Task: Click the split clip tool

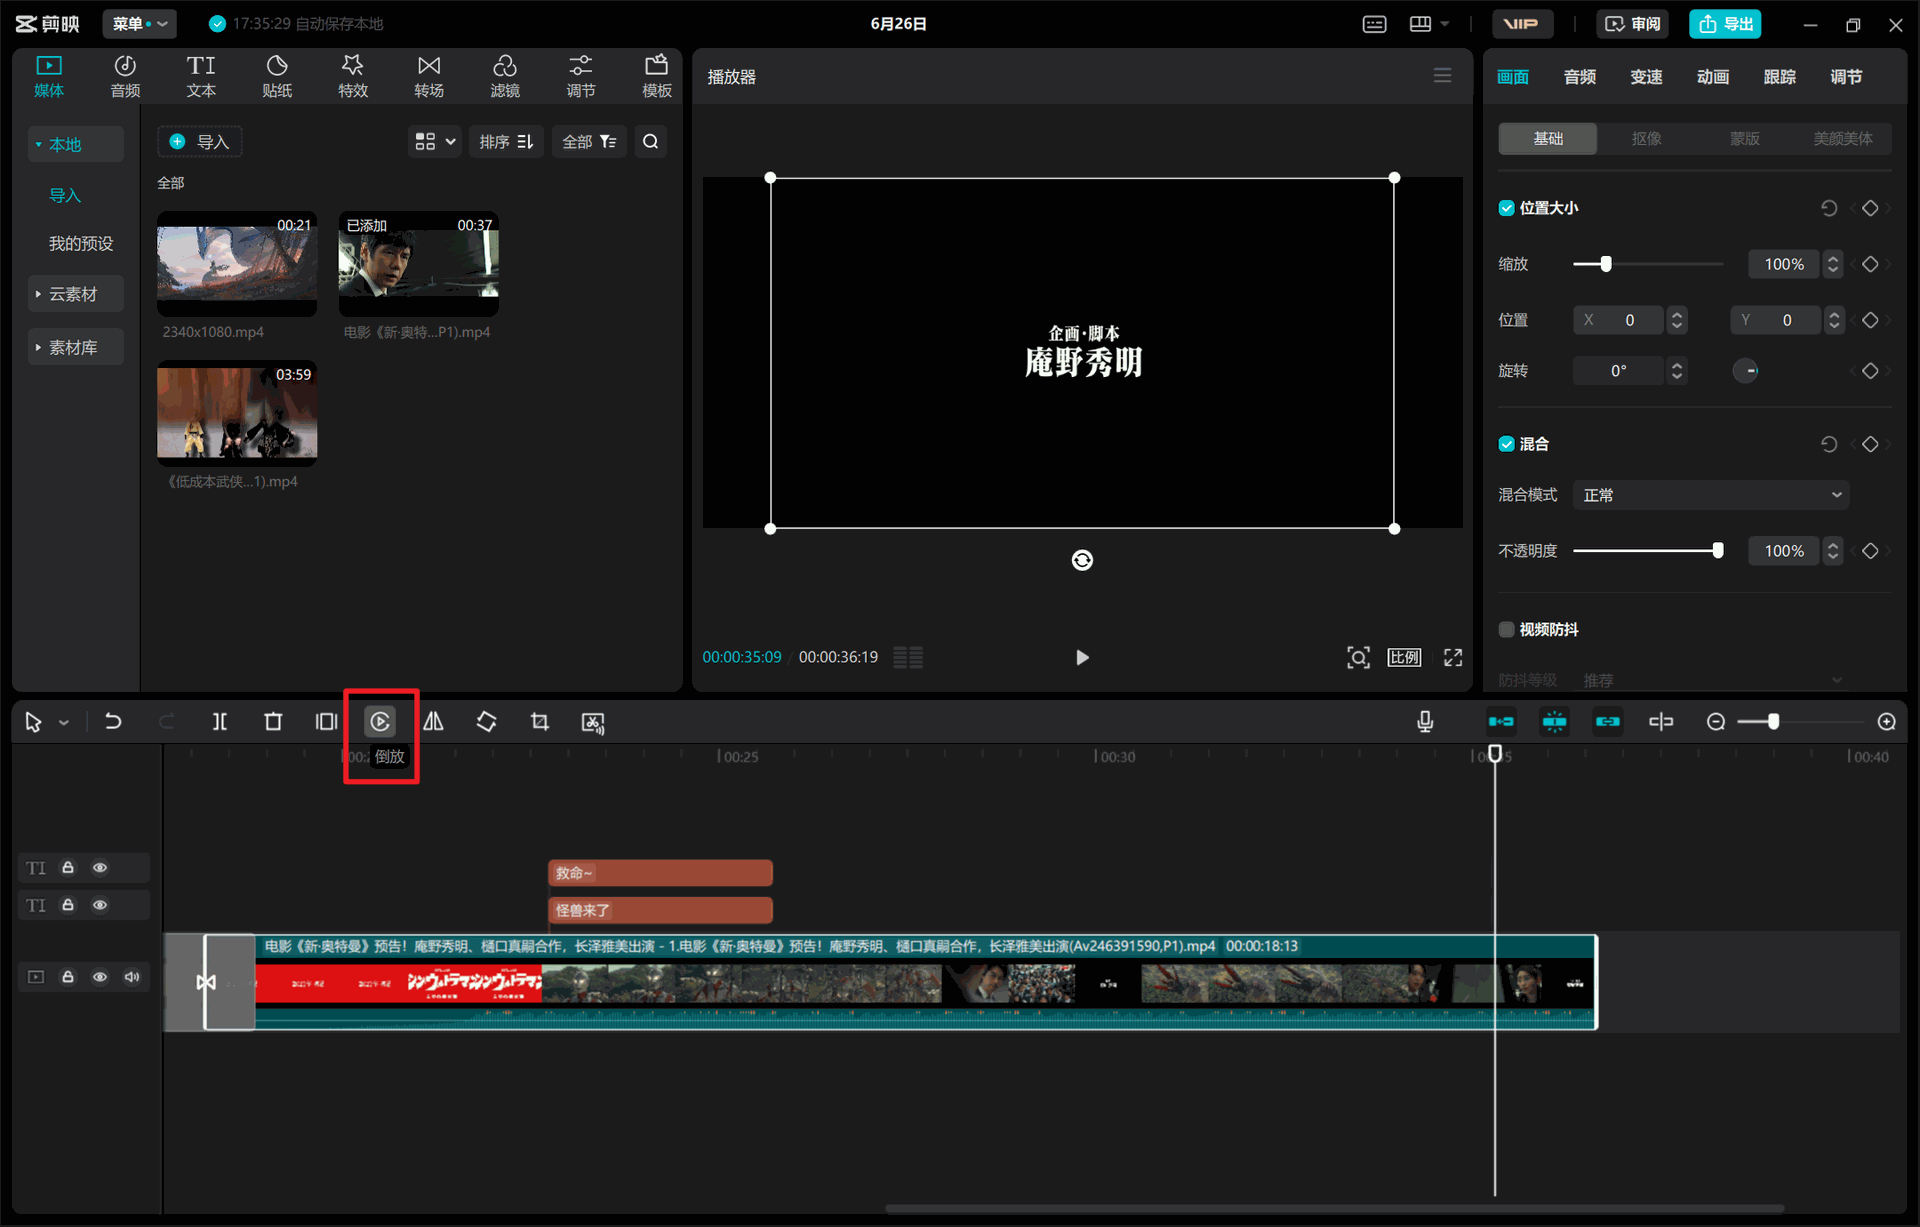Action: [x=220, y=721]
